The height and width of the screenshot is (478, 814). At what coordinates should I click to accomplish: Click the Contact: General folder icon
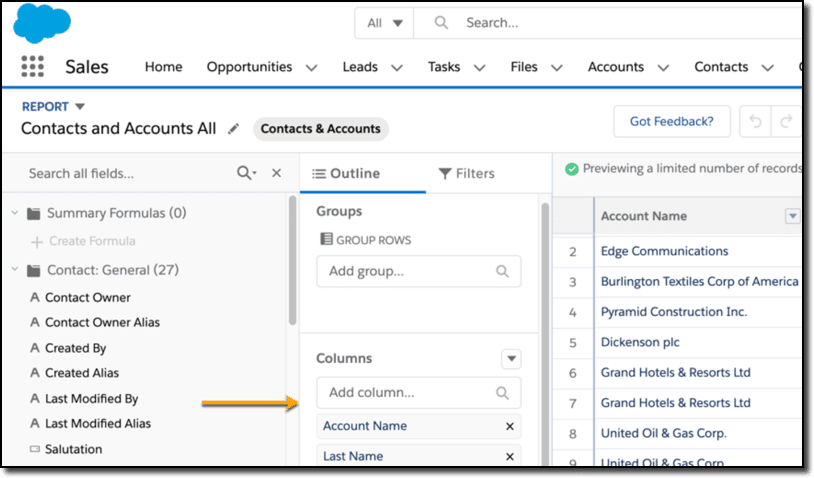(x=34, y=270)
